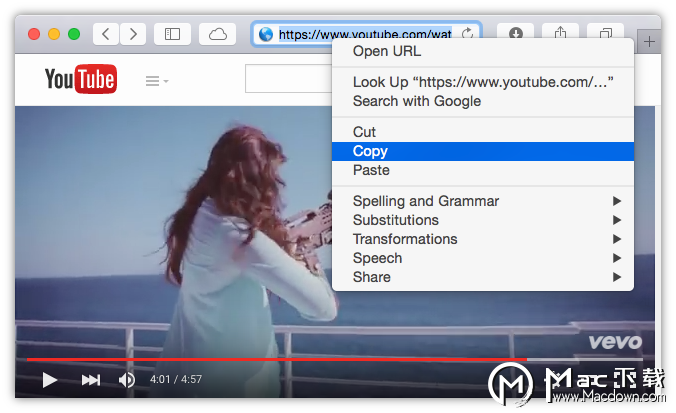676x413 pixels.
Task: Minimize the Safari window
Action: [x=54, y=34]
